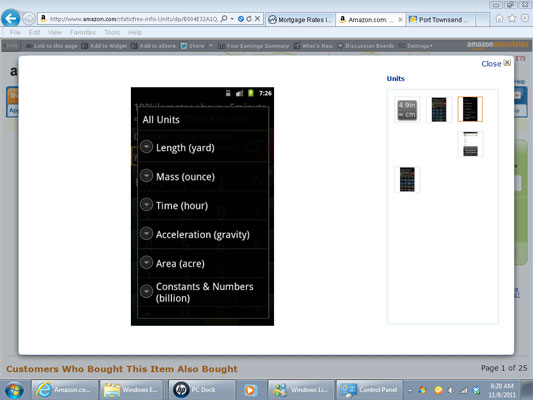Screen dimensions: 533x400
Task: Switch to the Port Townsend tab
Action: [x=440, y=20]
